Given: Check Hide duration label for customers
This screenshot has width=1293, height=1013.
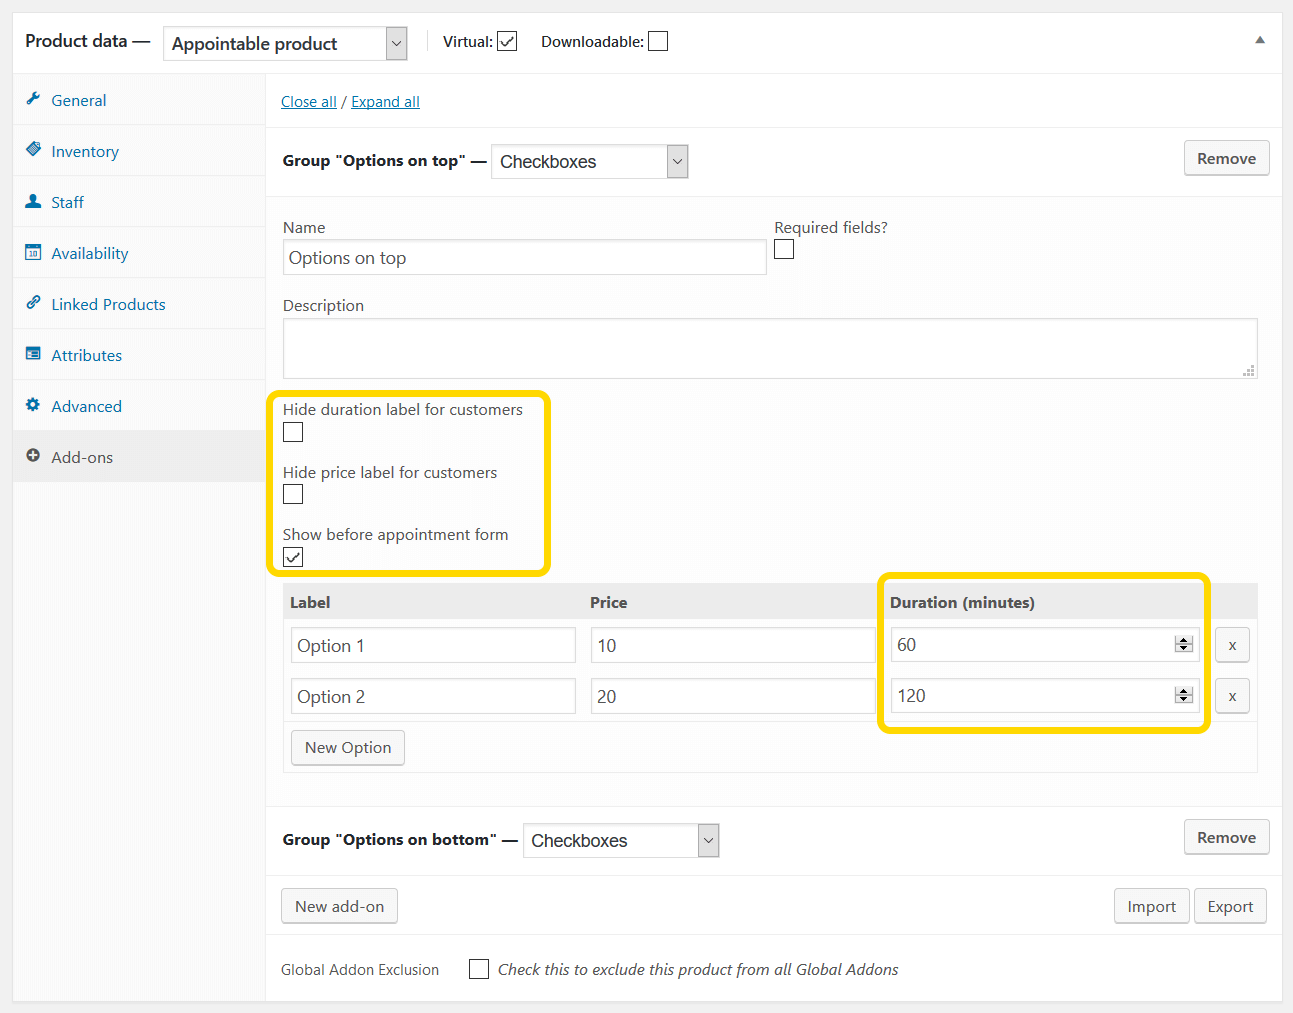Looking at the screenshot, I should [x=292, y=431].
